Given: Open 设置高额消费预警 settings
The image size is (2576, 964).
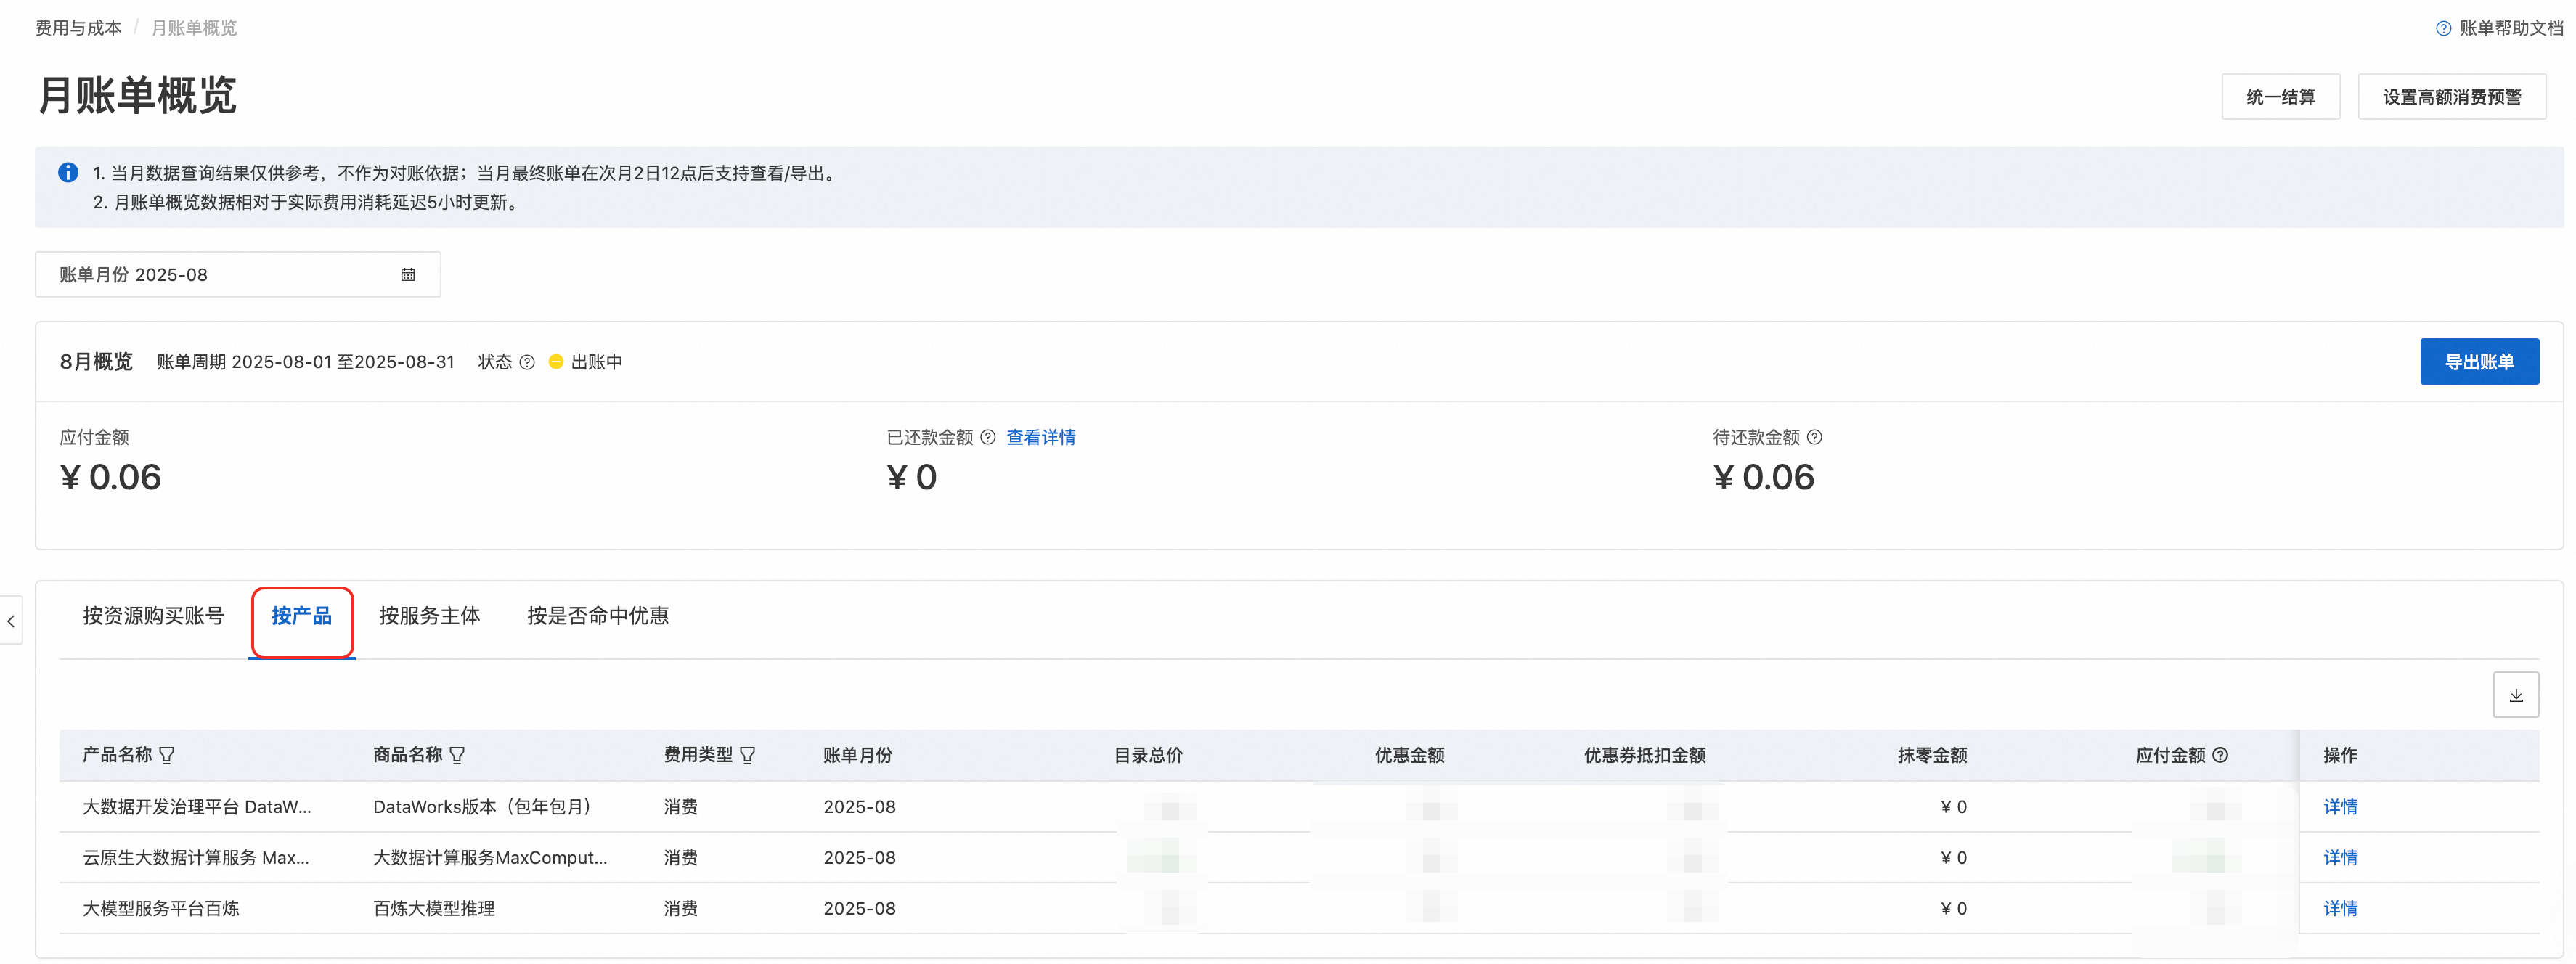Looking at the screenshot, I should pyautogui.click(x=2451, y=97).
